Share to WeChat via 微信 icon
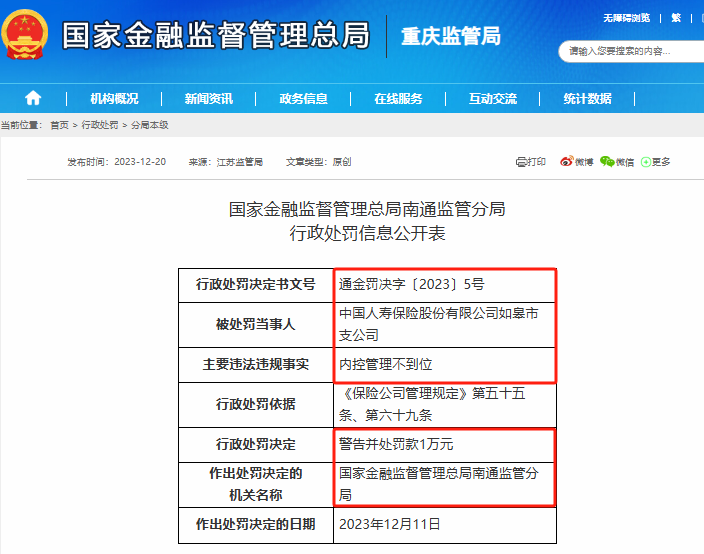The width and height of the screenshot is (704, 554). [617, 162]
